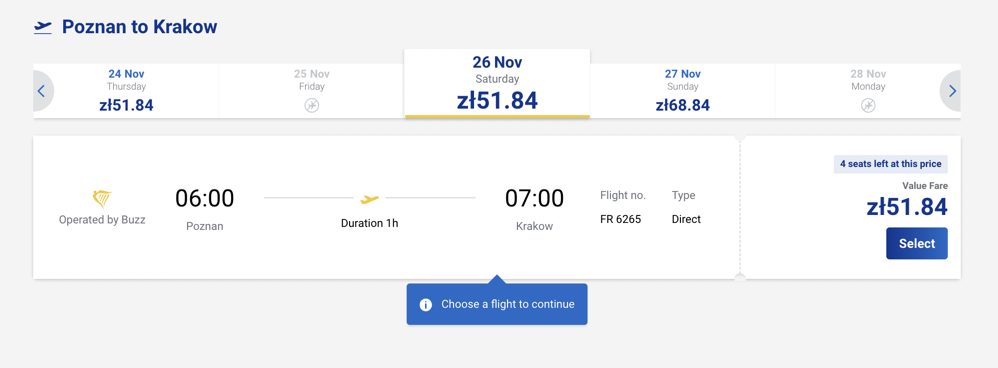Screen dimensions: 998x368
Task: Click the departing plane icon beside Poznan to Krakow
Action: pyautogui.click(x=43, y=27)
